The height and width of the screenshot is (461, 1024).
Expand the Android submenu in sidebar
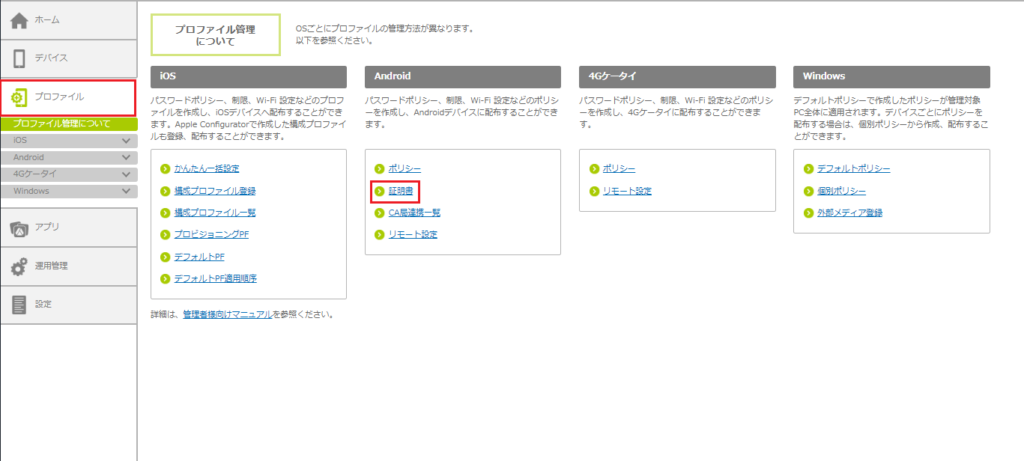point(126,158)
